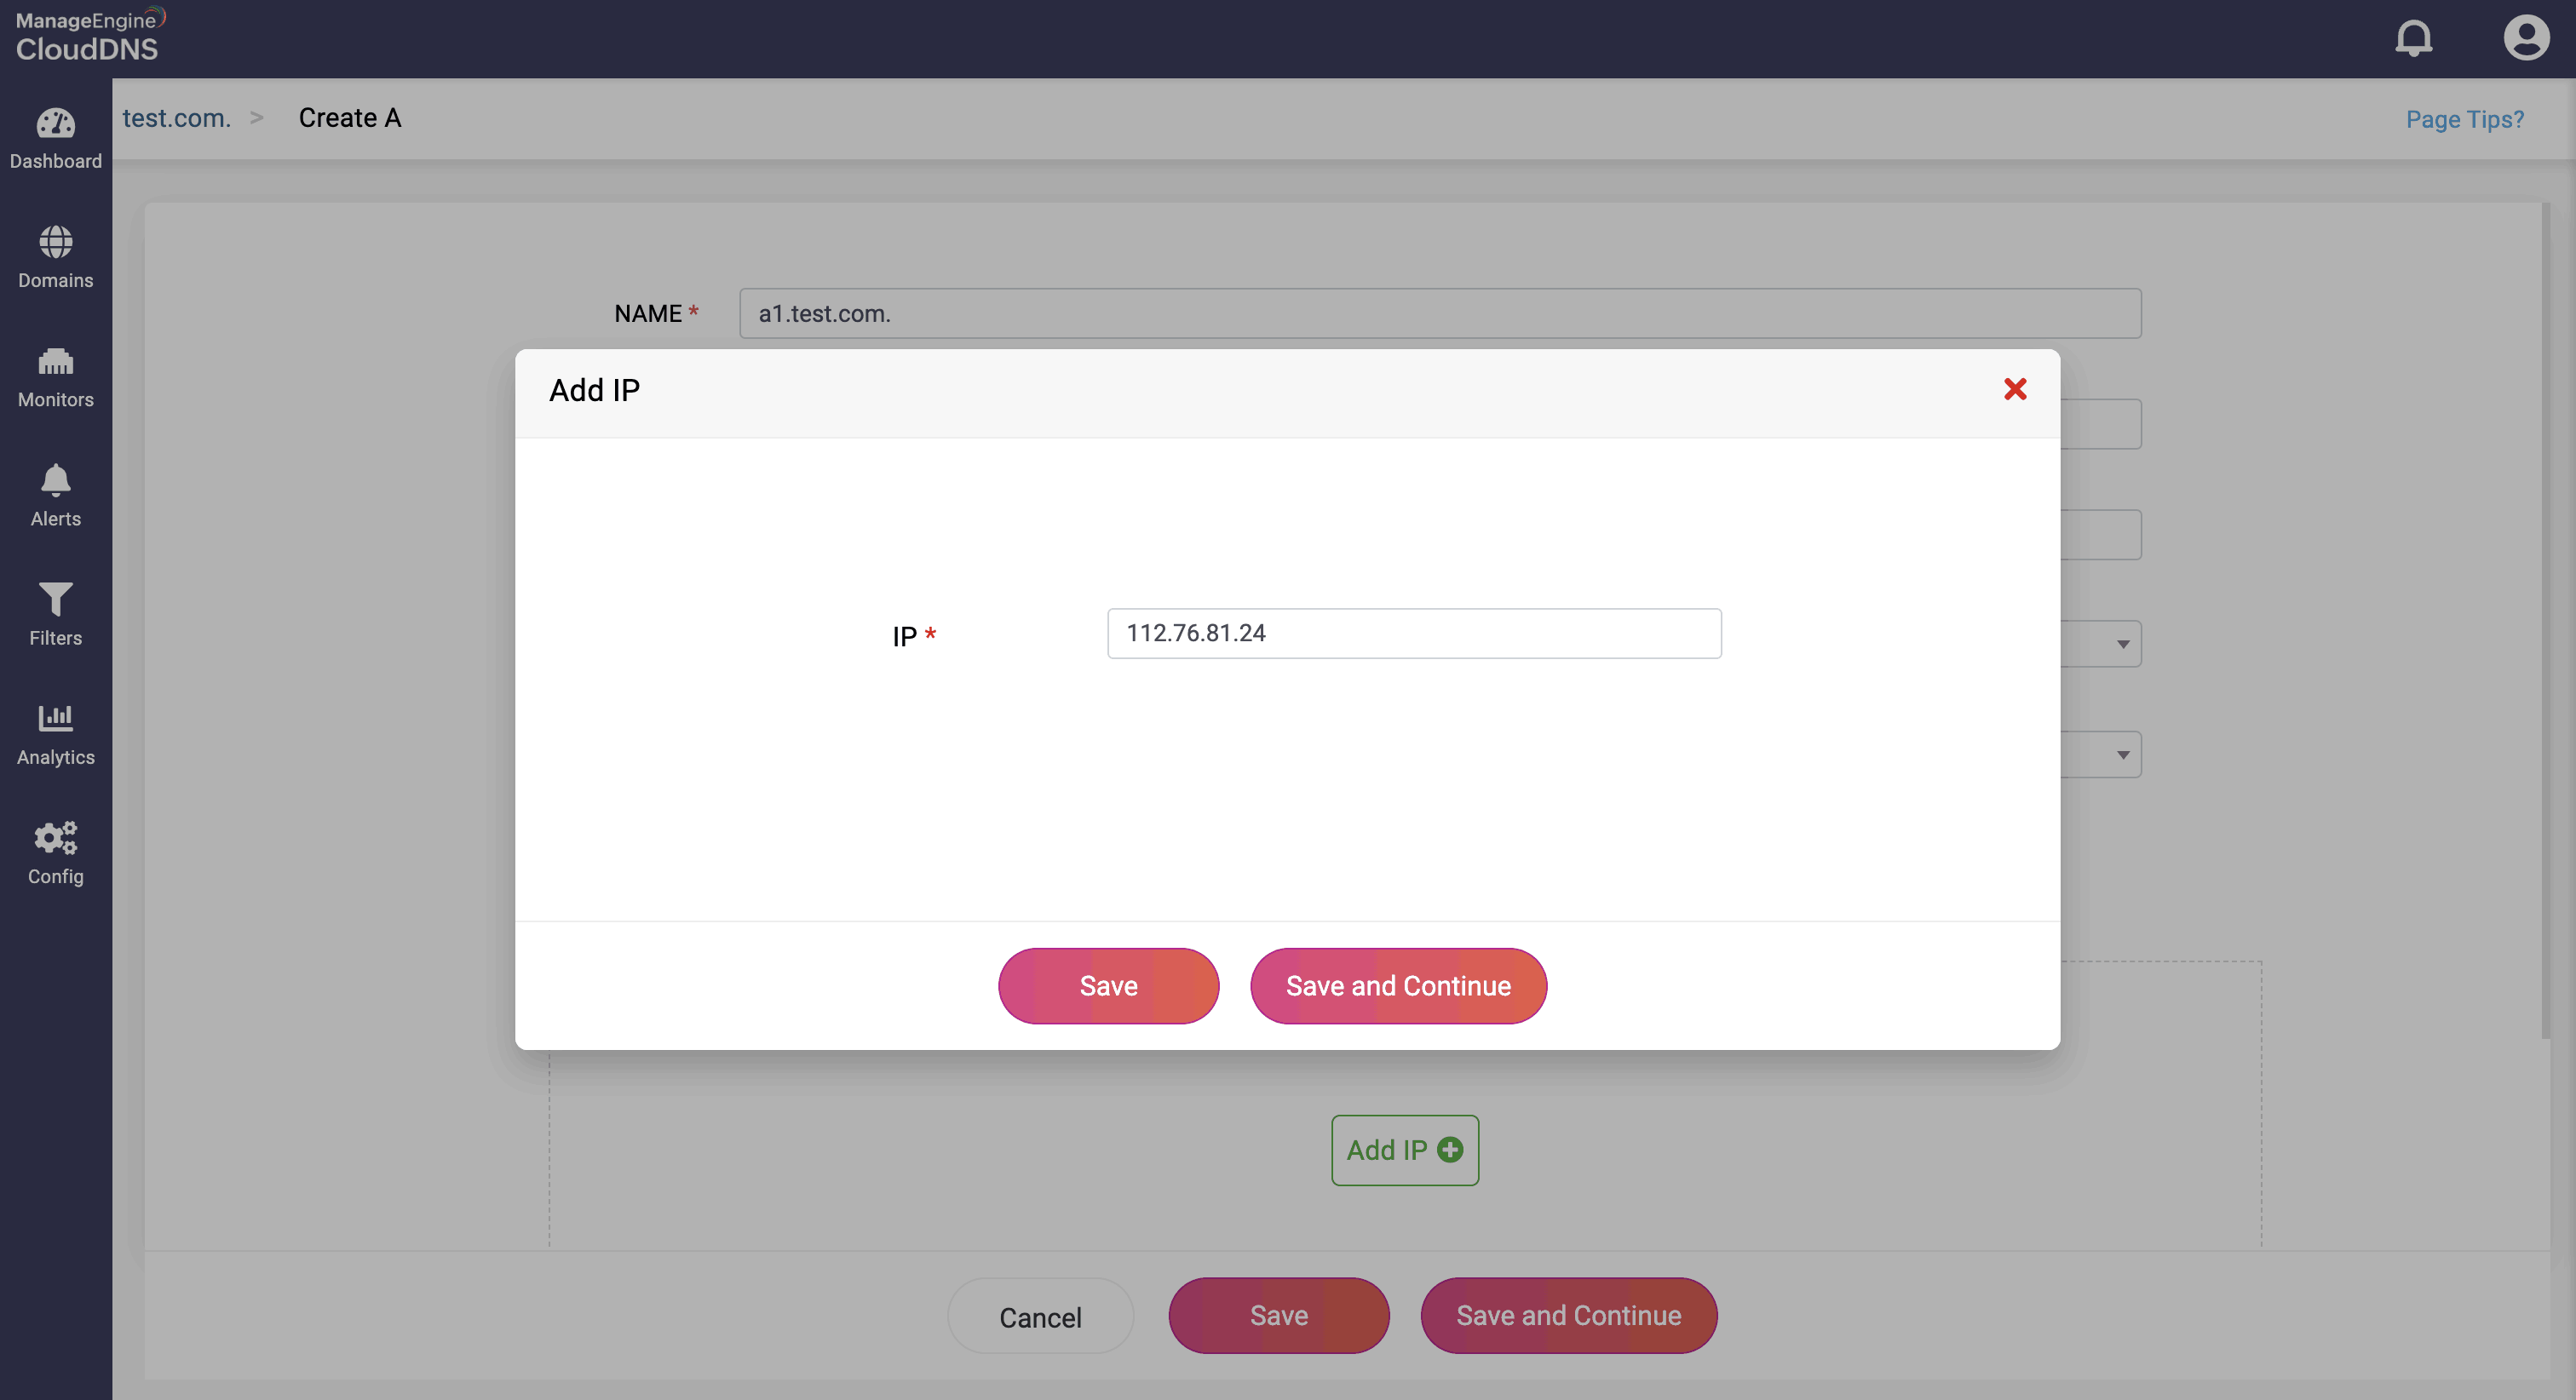Click Cancel at the page bottom
This screenshot has width=2576, height=1400.
click(x=1040, y=1317)
